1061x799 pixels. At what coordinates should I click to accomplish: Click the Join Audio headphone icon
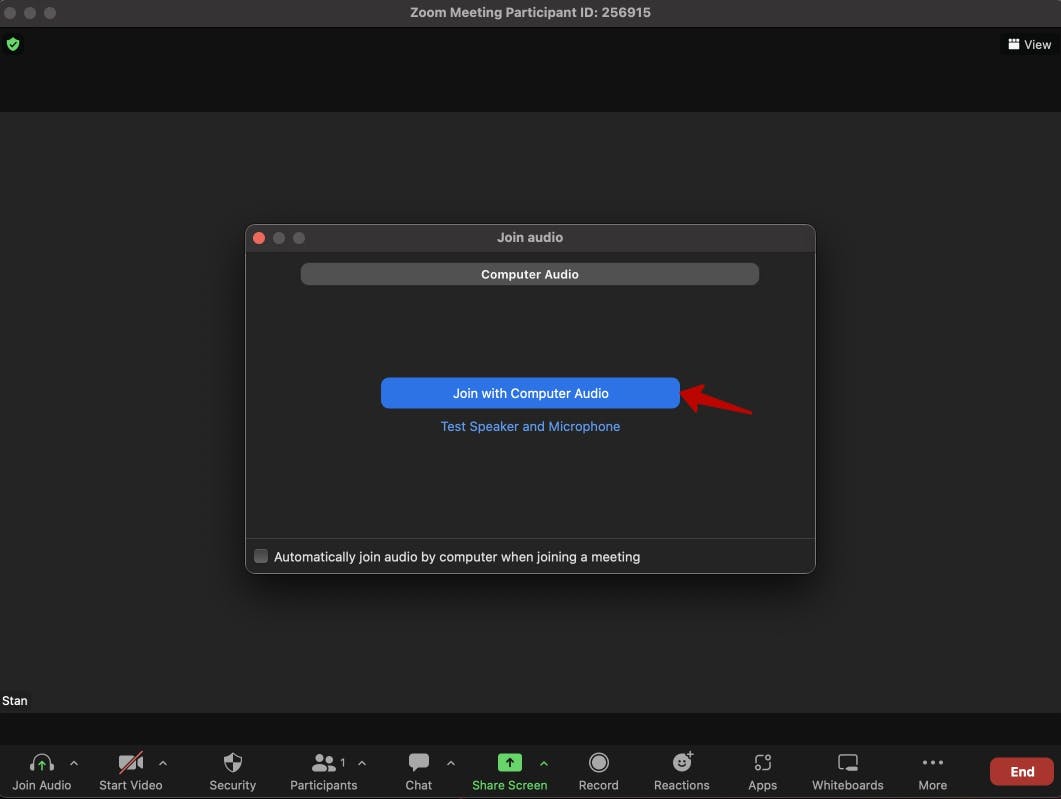(x=41, y=763)
